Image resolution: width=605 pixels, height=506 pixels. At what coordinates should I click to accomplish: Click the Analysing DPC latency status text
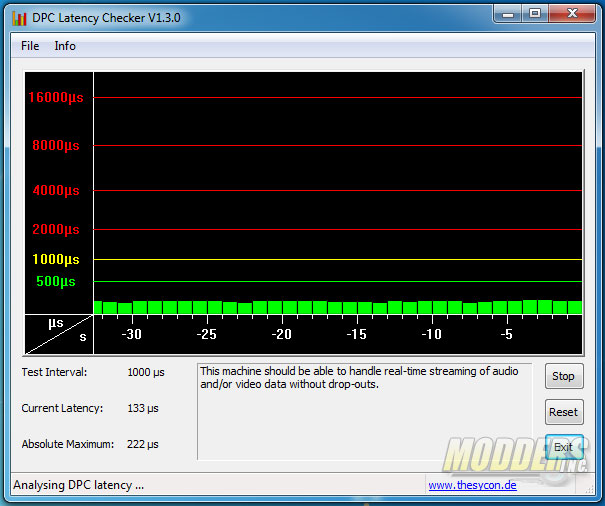[78, 485]
